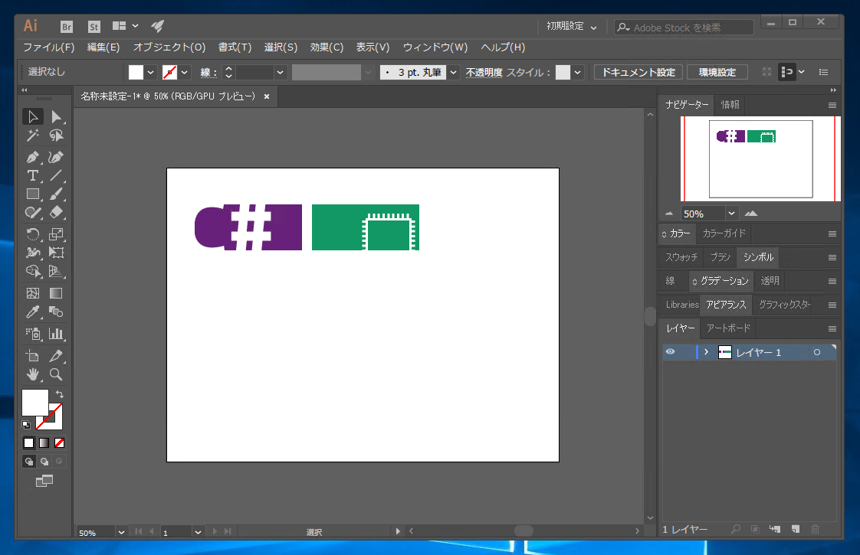
Task: Open the オブジェクト(O) menu
Action: tap(169, 47)
